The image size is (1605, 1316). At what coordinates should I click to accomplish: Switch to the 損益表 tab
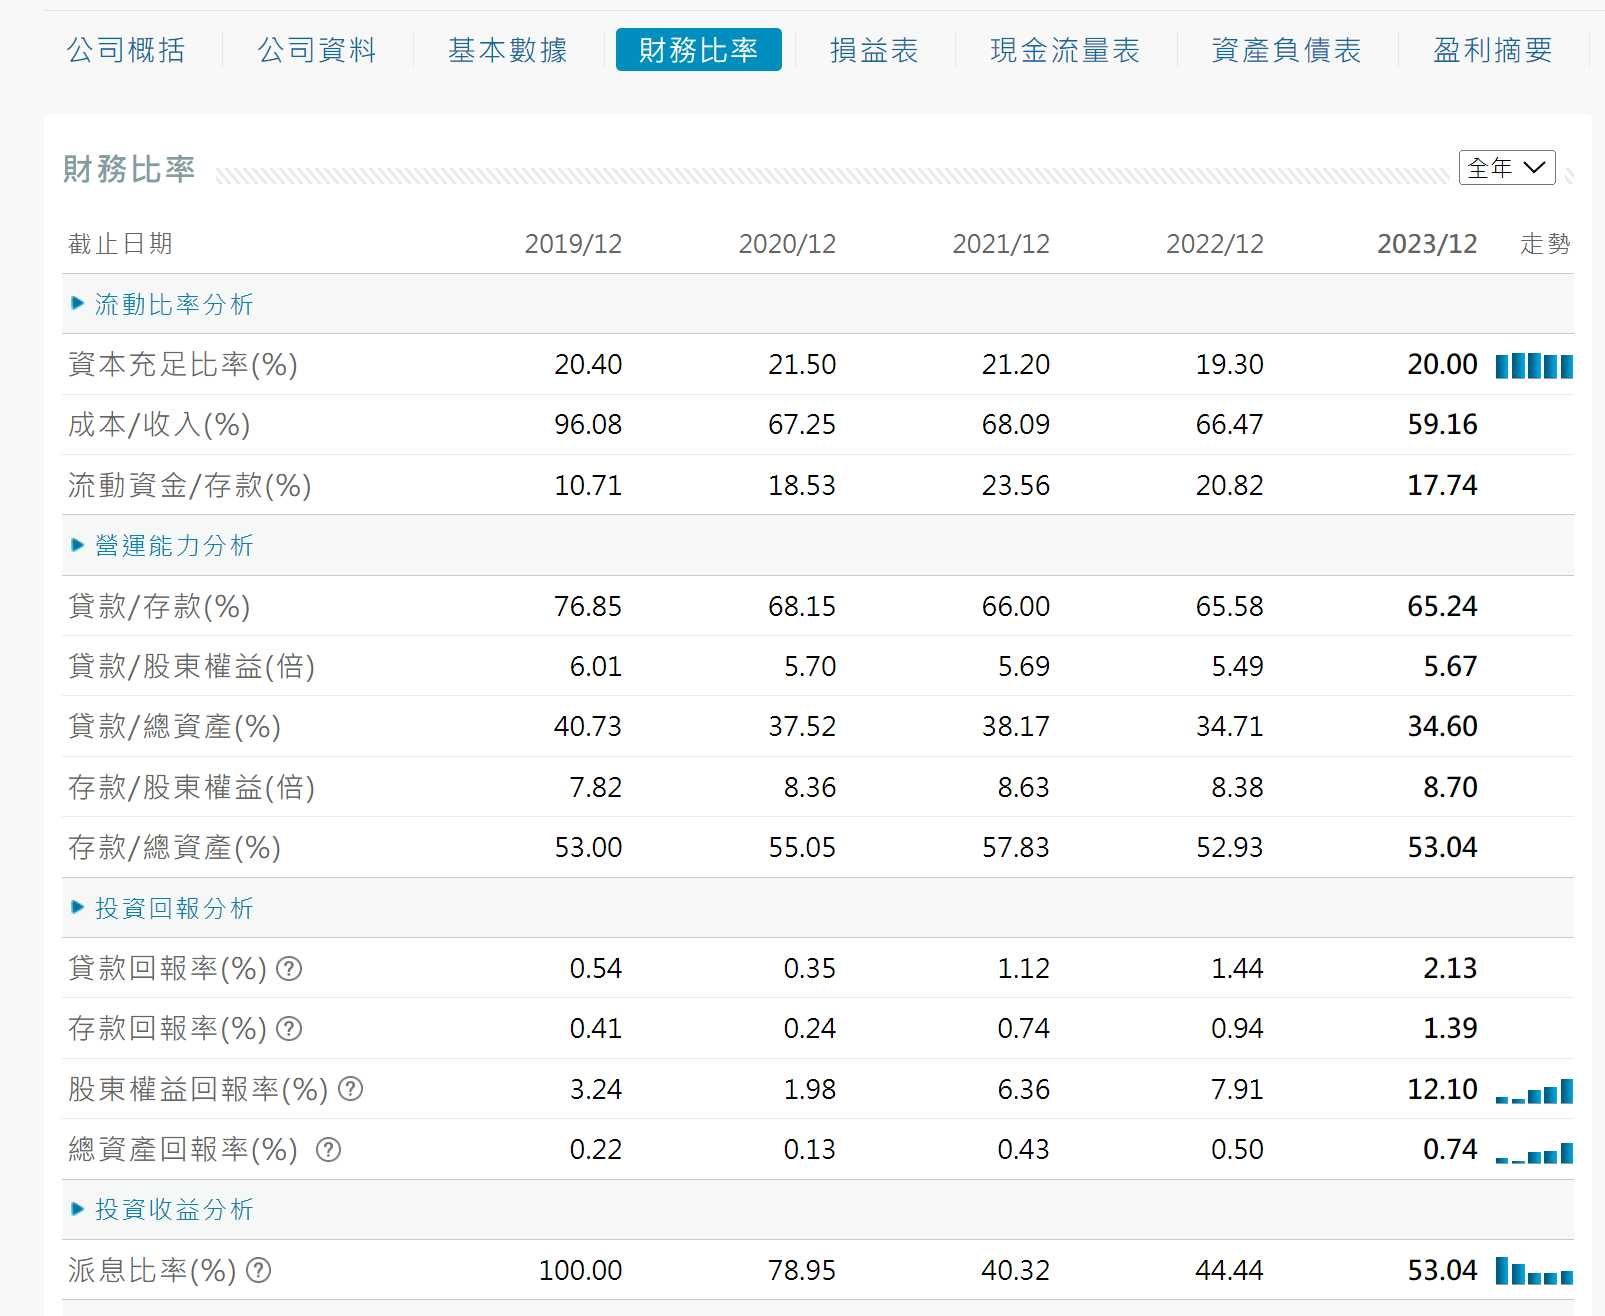point(874,50)
